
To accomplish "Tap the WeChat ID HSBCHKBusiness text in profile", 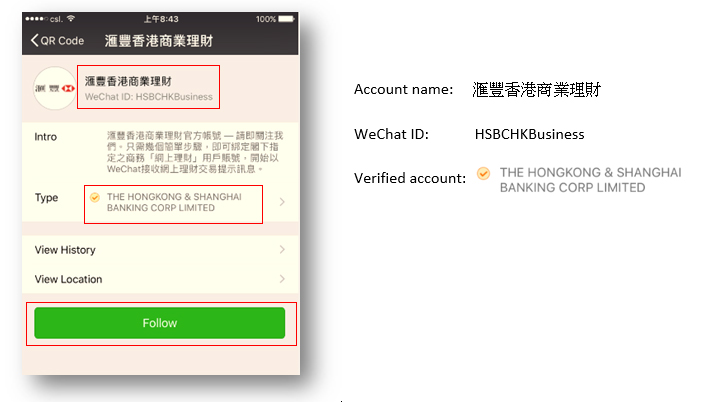I will pos(149,97).
